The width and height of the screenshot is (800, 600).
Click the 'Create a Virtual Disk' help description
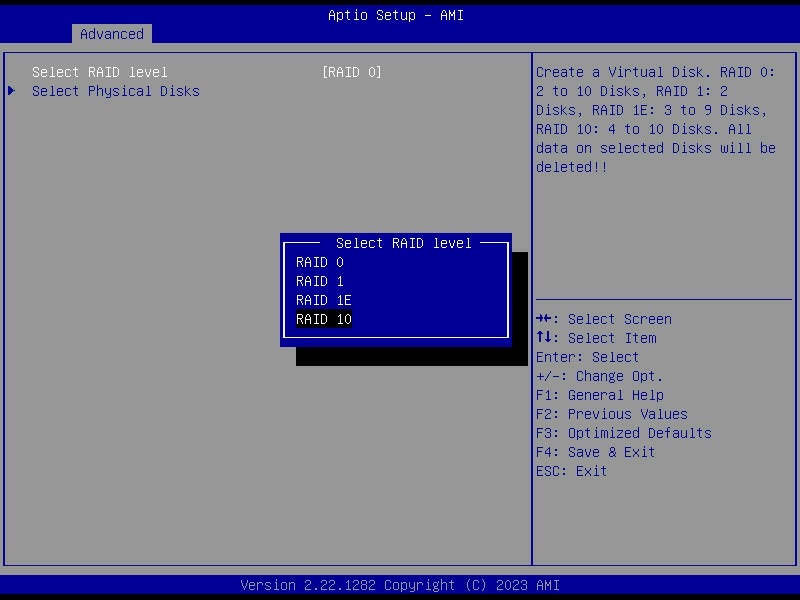click(x=656, y=119)
